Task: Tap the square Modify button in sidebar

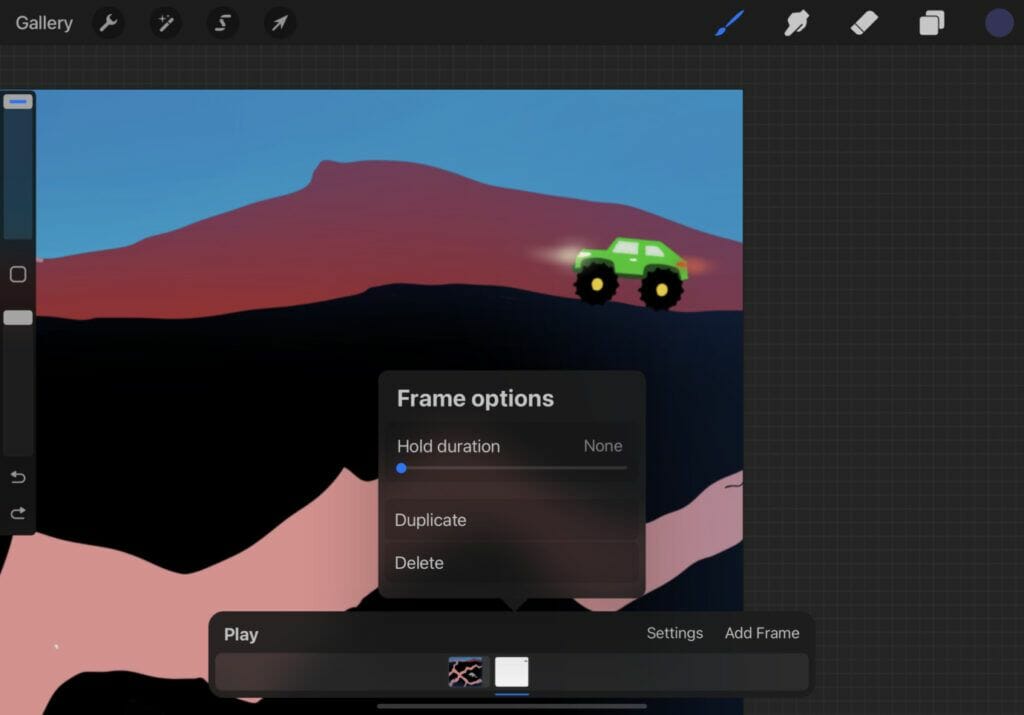Action: [x=18, y=274]
